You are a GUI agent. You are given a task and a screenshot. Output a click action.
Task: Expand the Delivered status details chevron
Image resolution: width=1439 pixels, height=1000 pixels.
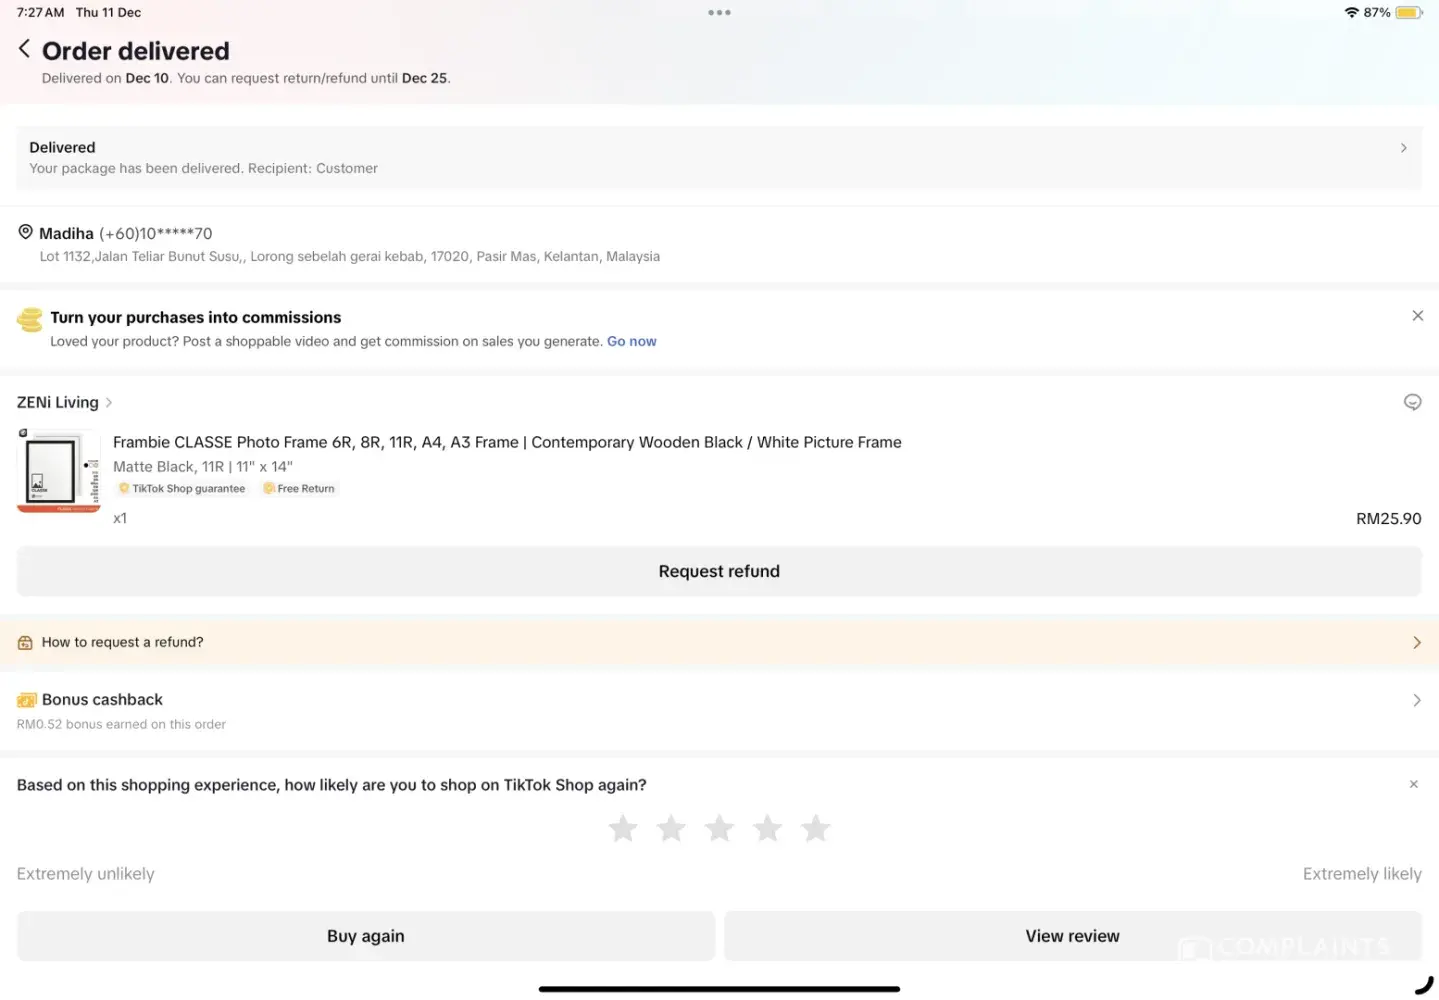pyautogui.click(x=1403, y=148)
